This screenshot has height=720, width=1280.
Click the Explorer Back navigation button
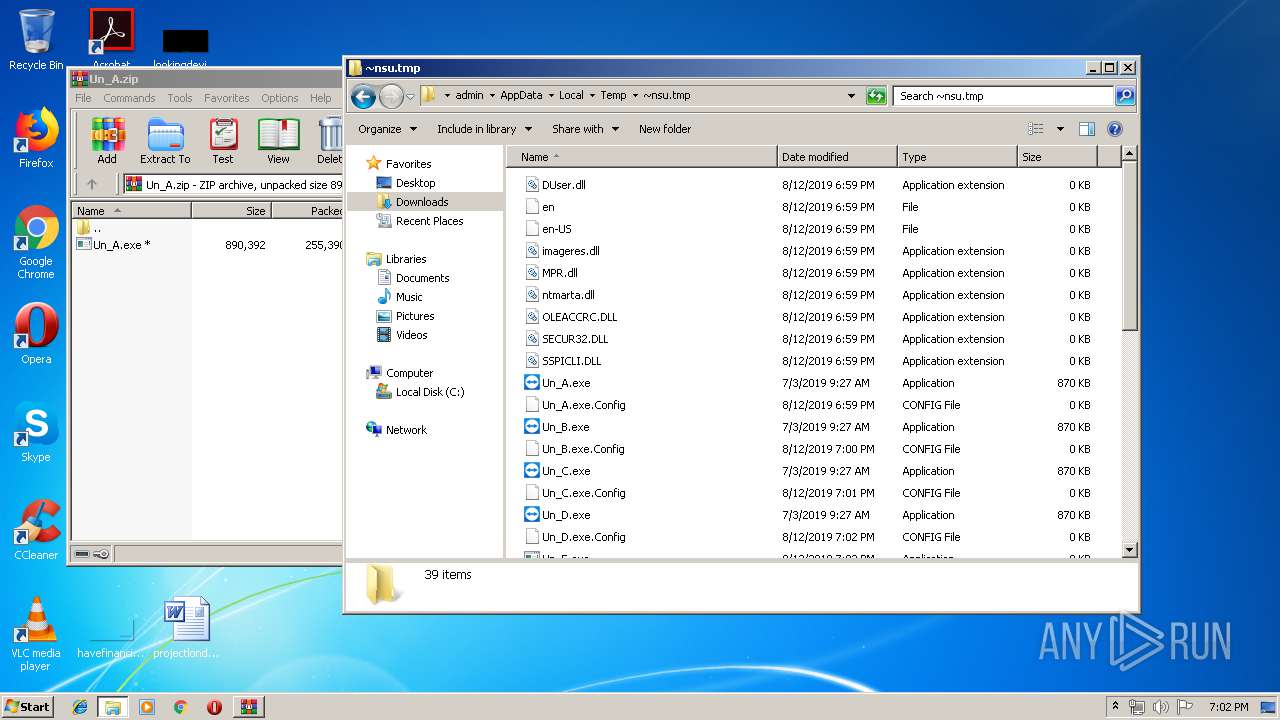point(364,96)
